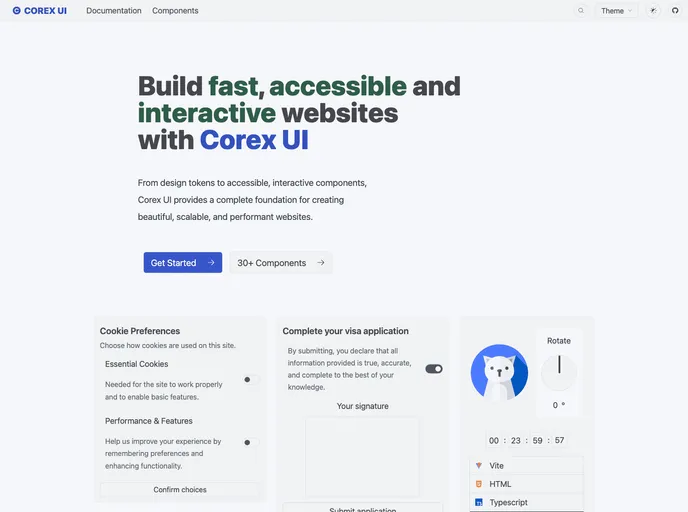Open the Documentation menu item
688x512 pixels.
tap(114, 11)
